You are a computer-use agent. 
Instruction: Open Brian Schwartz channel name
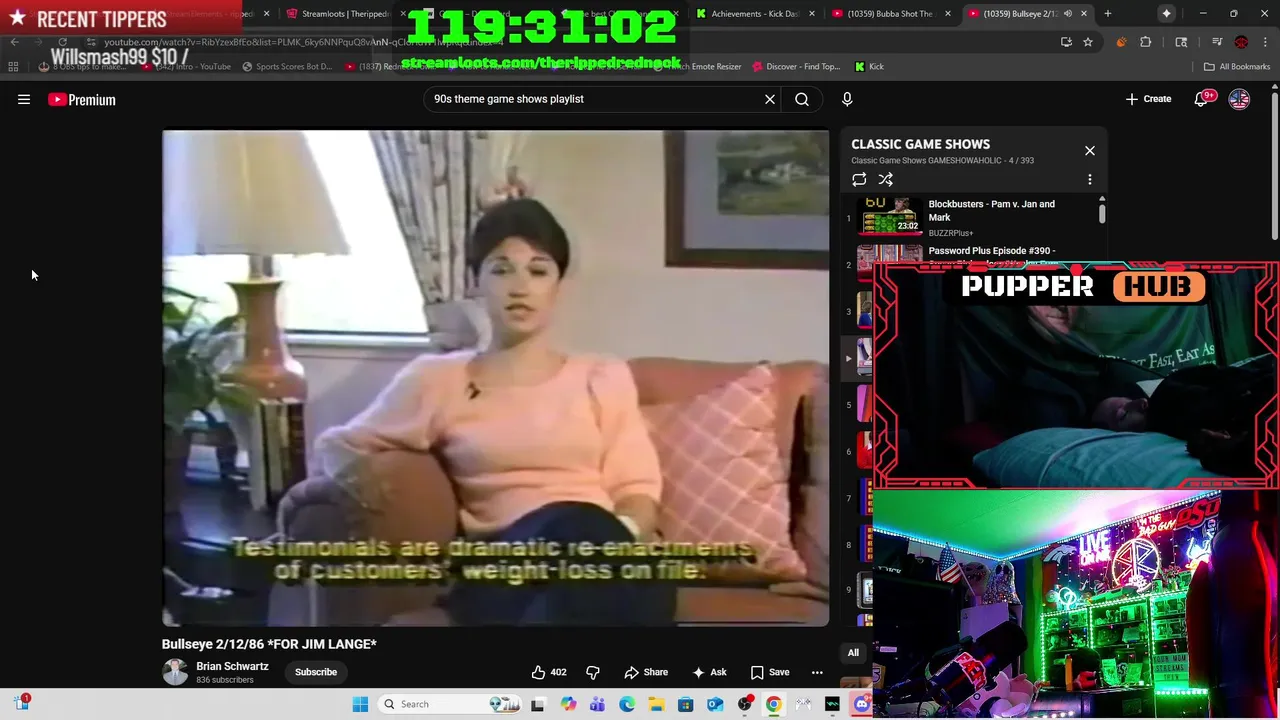click(232, 666)
